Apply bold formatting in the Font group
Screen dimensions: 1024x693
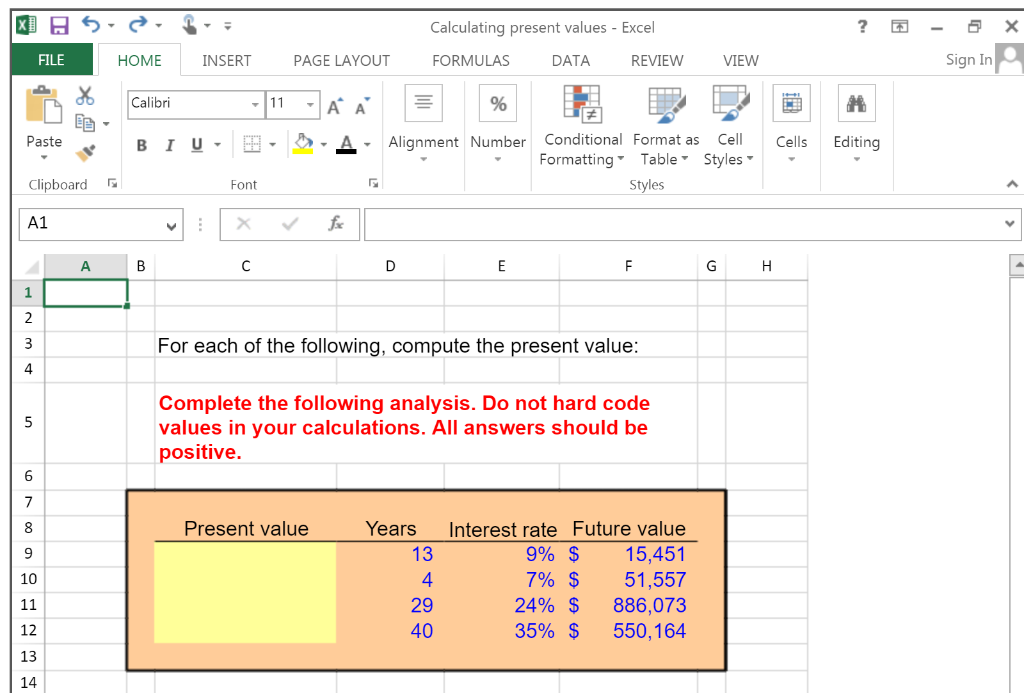[141, 145]
